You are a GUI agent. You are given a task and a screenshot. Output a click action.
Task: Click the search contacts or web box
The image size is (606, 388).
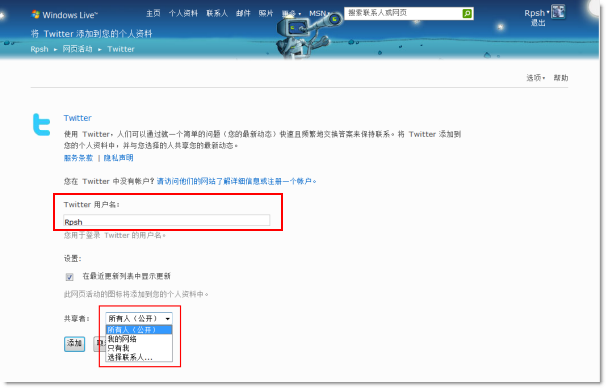(403, 13)
